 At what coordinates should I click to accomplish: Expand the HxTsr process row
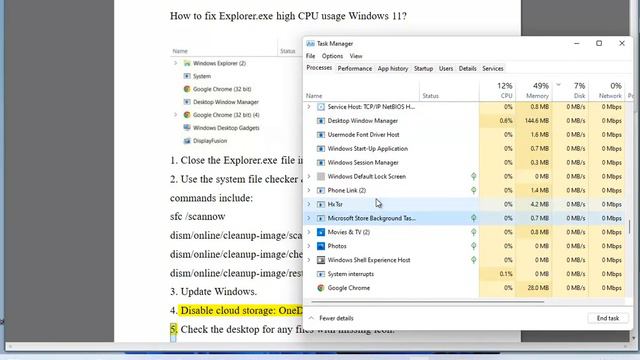309,204
